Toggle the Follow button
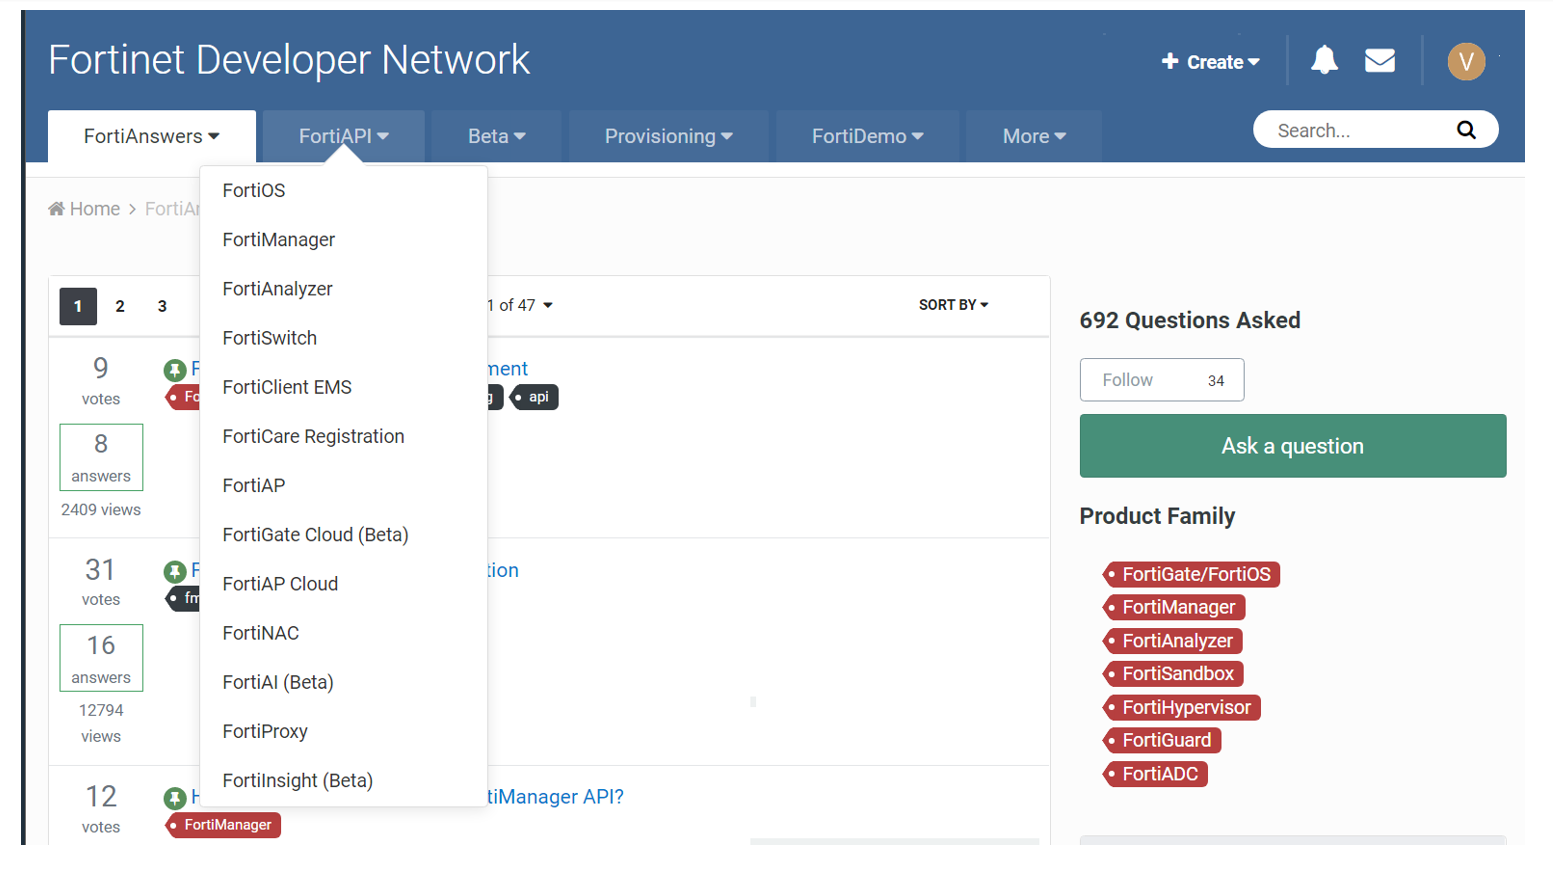Viewport: 1553px width, 870px height. coord(1161,380)
